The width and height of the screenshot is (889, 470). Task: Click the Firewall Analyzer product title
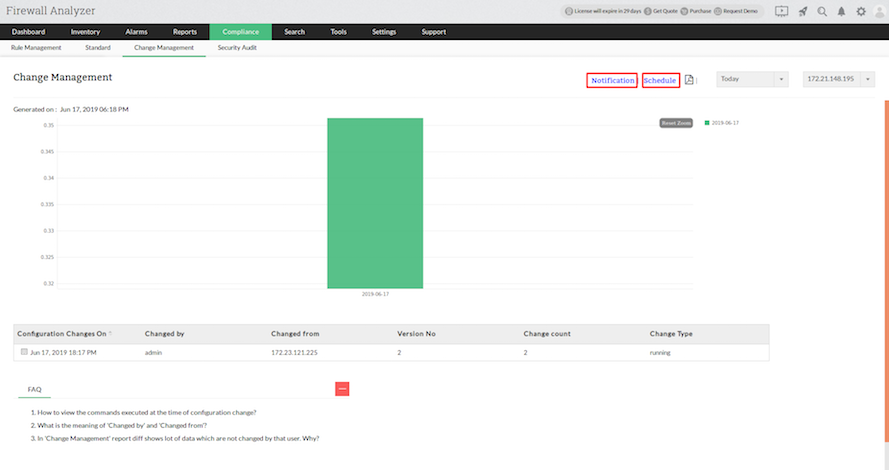point(50,11)
